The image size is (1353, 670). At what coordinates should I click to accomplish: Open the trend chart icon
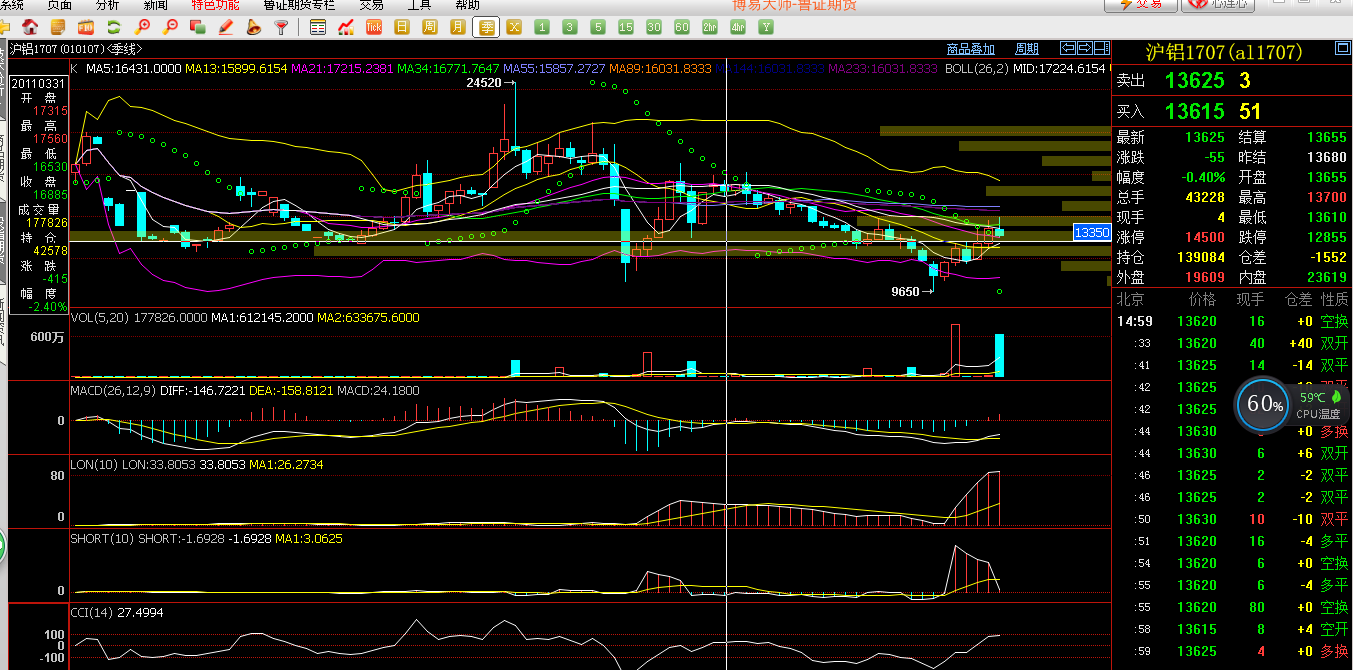pyautogui.click(x=346, y=27)
